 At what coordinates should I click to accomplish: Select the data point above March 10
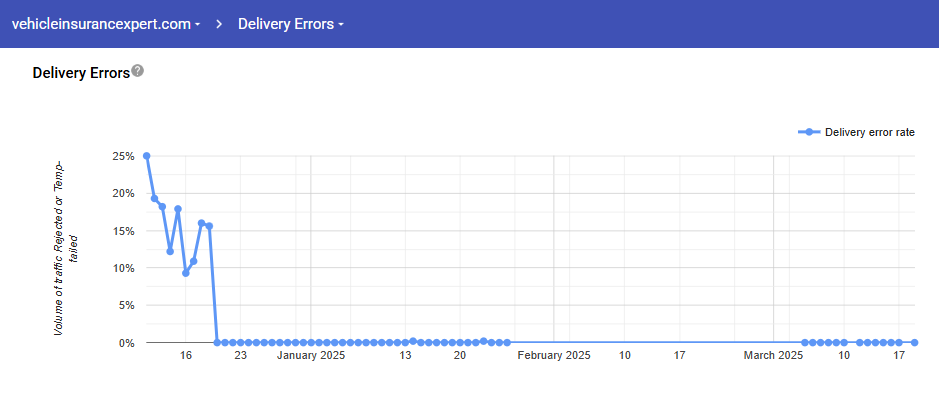[x=844, y=342]
